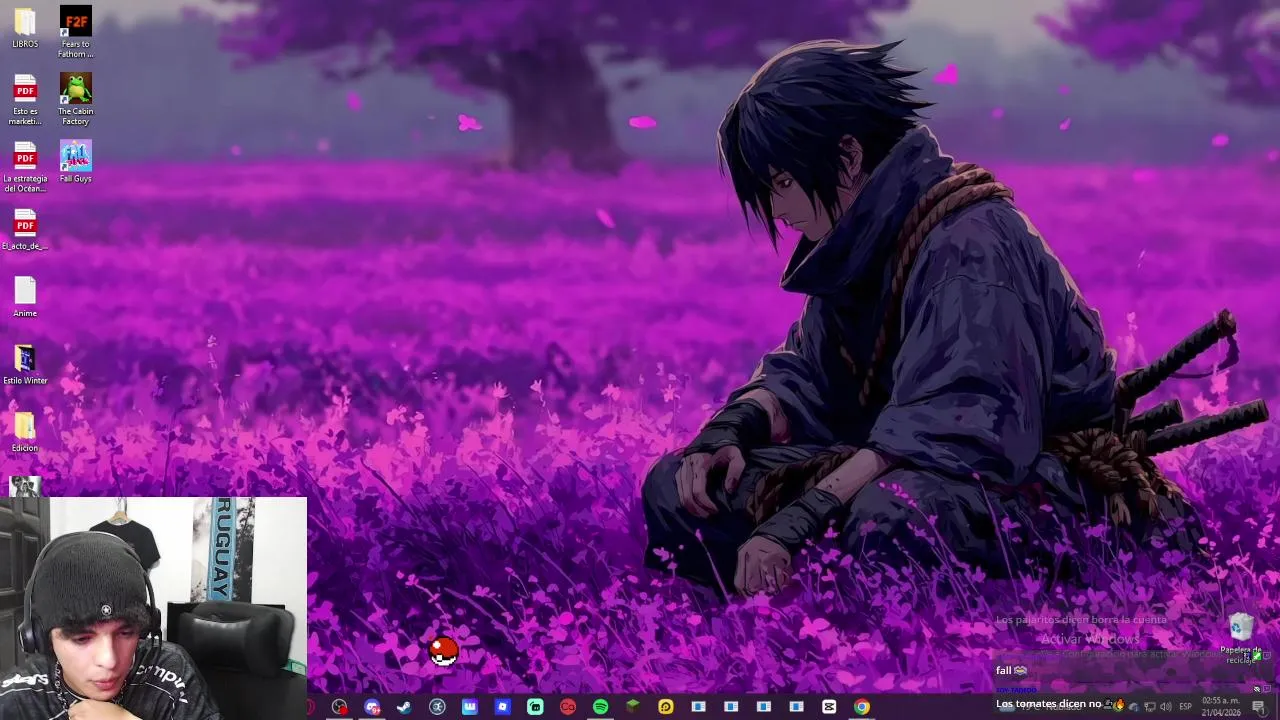Change the ESP keyboard language indicator

tap(1185, 707)
